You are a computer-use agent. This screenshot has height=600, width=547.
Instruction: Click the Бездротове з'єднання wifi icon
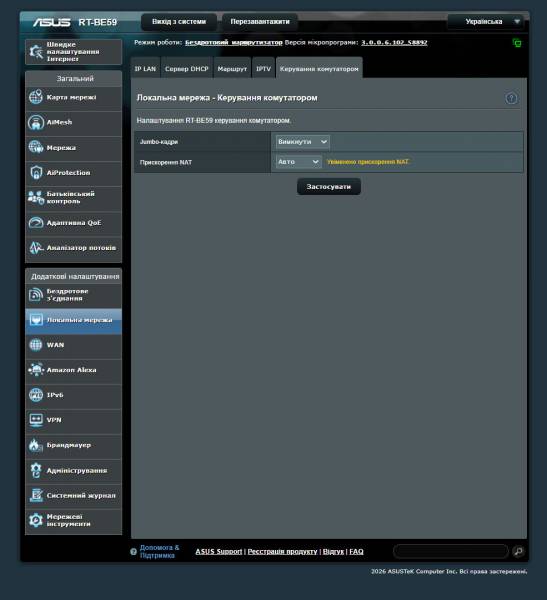pos(36,295)
